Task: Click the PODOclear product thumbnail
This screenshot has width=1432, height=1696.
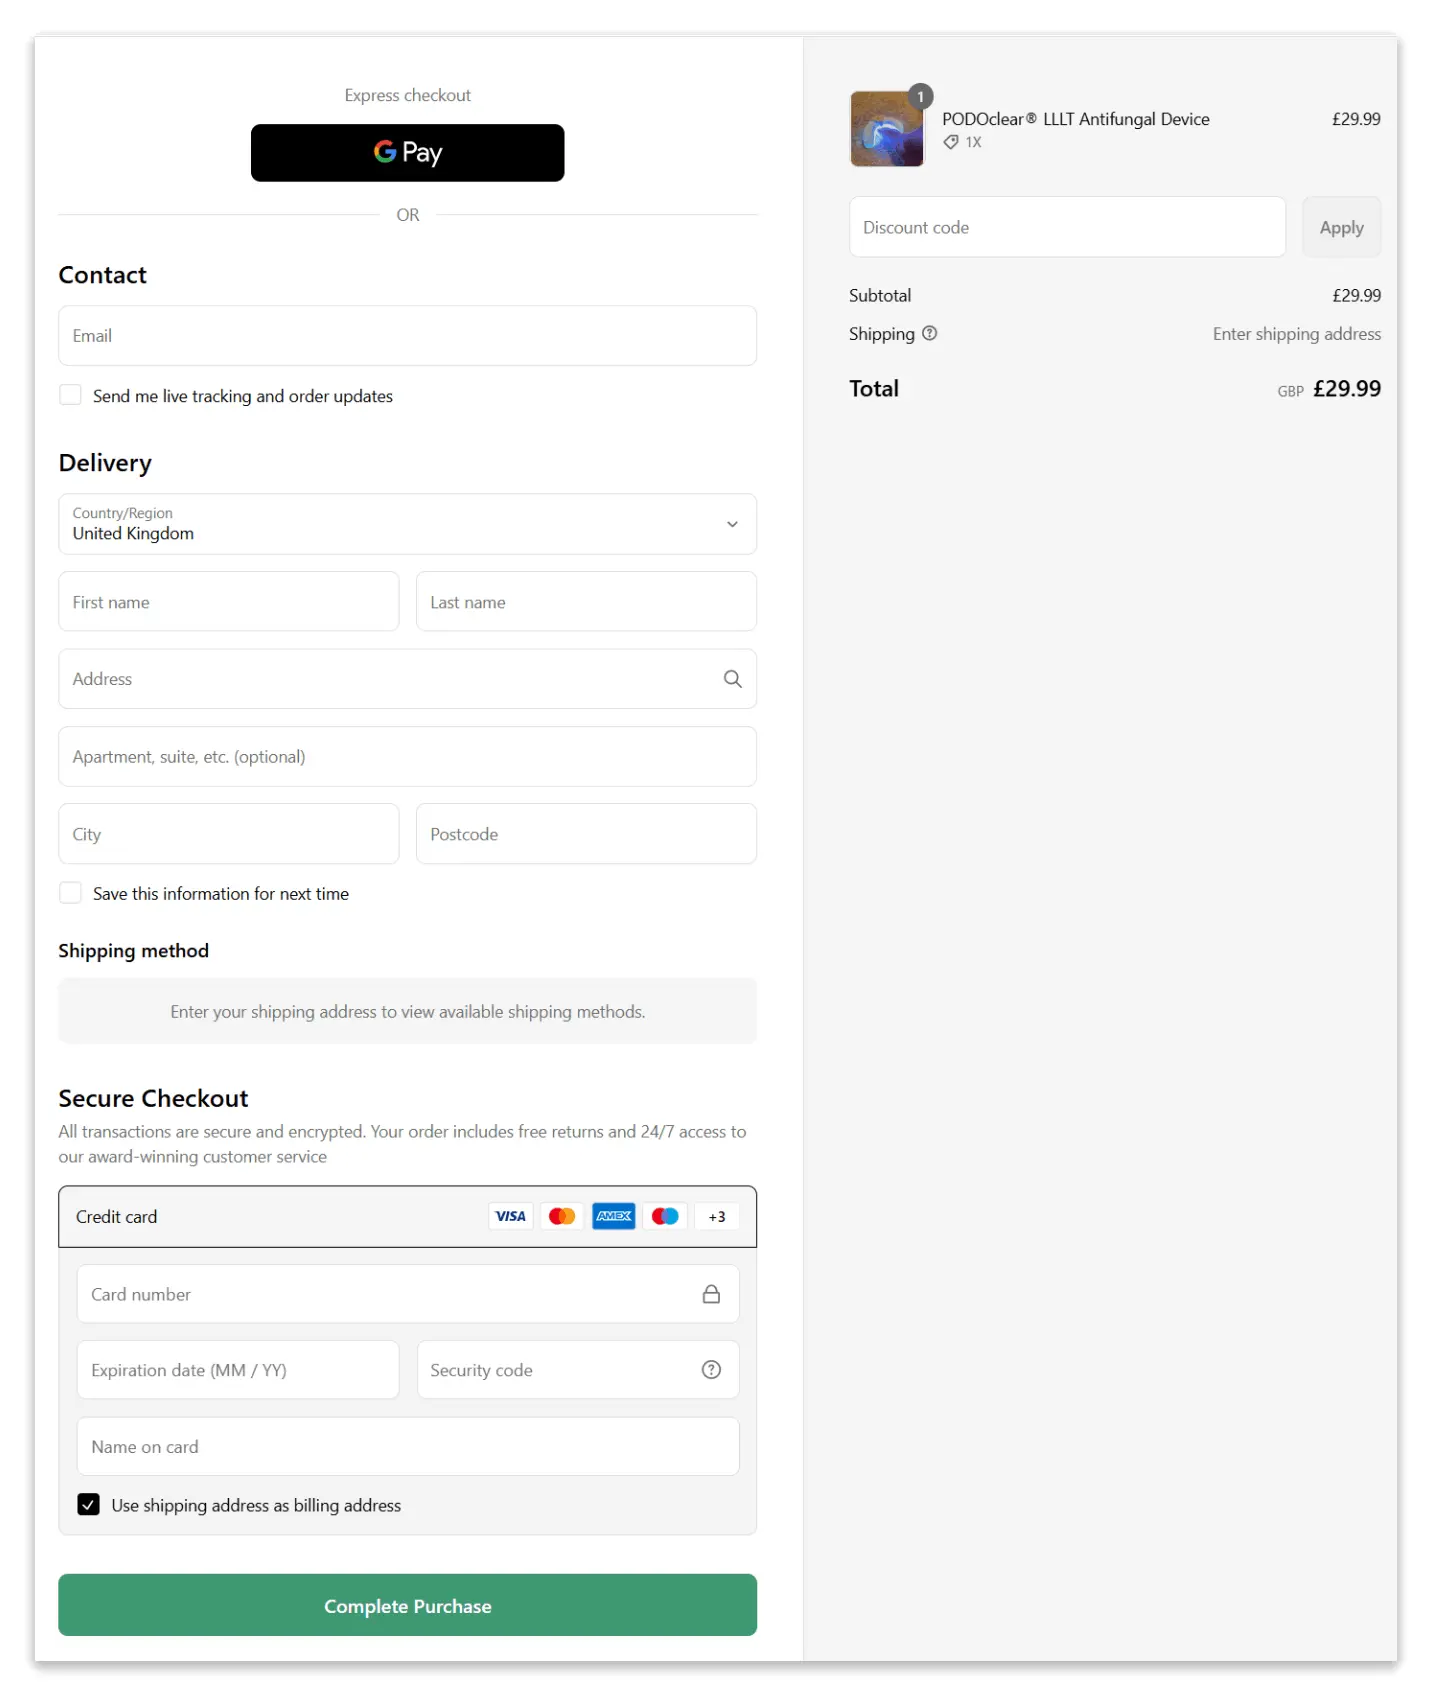Action: pos(886,128)
